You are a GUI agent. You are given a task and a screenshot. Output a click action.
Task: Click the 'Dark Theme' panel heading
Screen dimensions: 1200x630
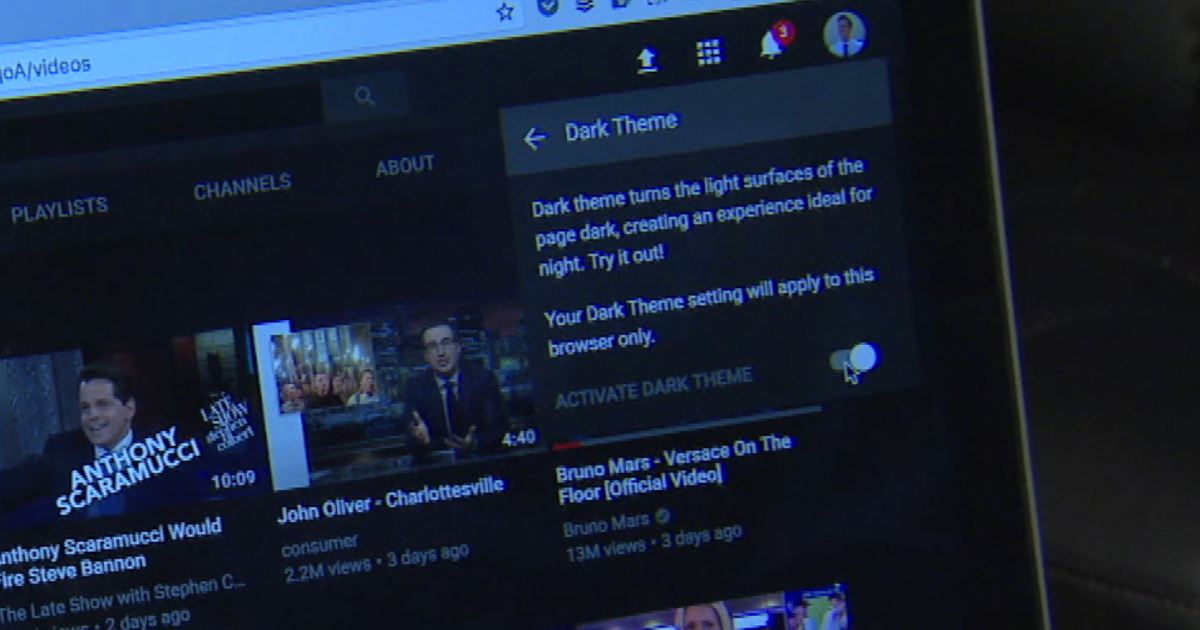click(x=621, y=127)
